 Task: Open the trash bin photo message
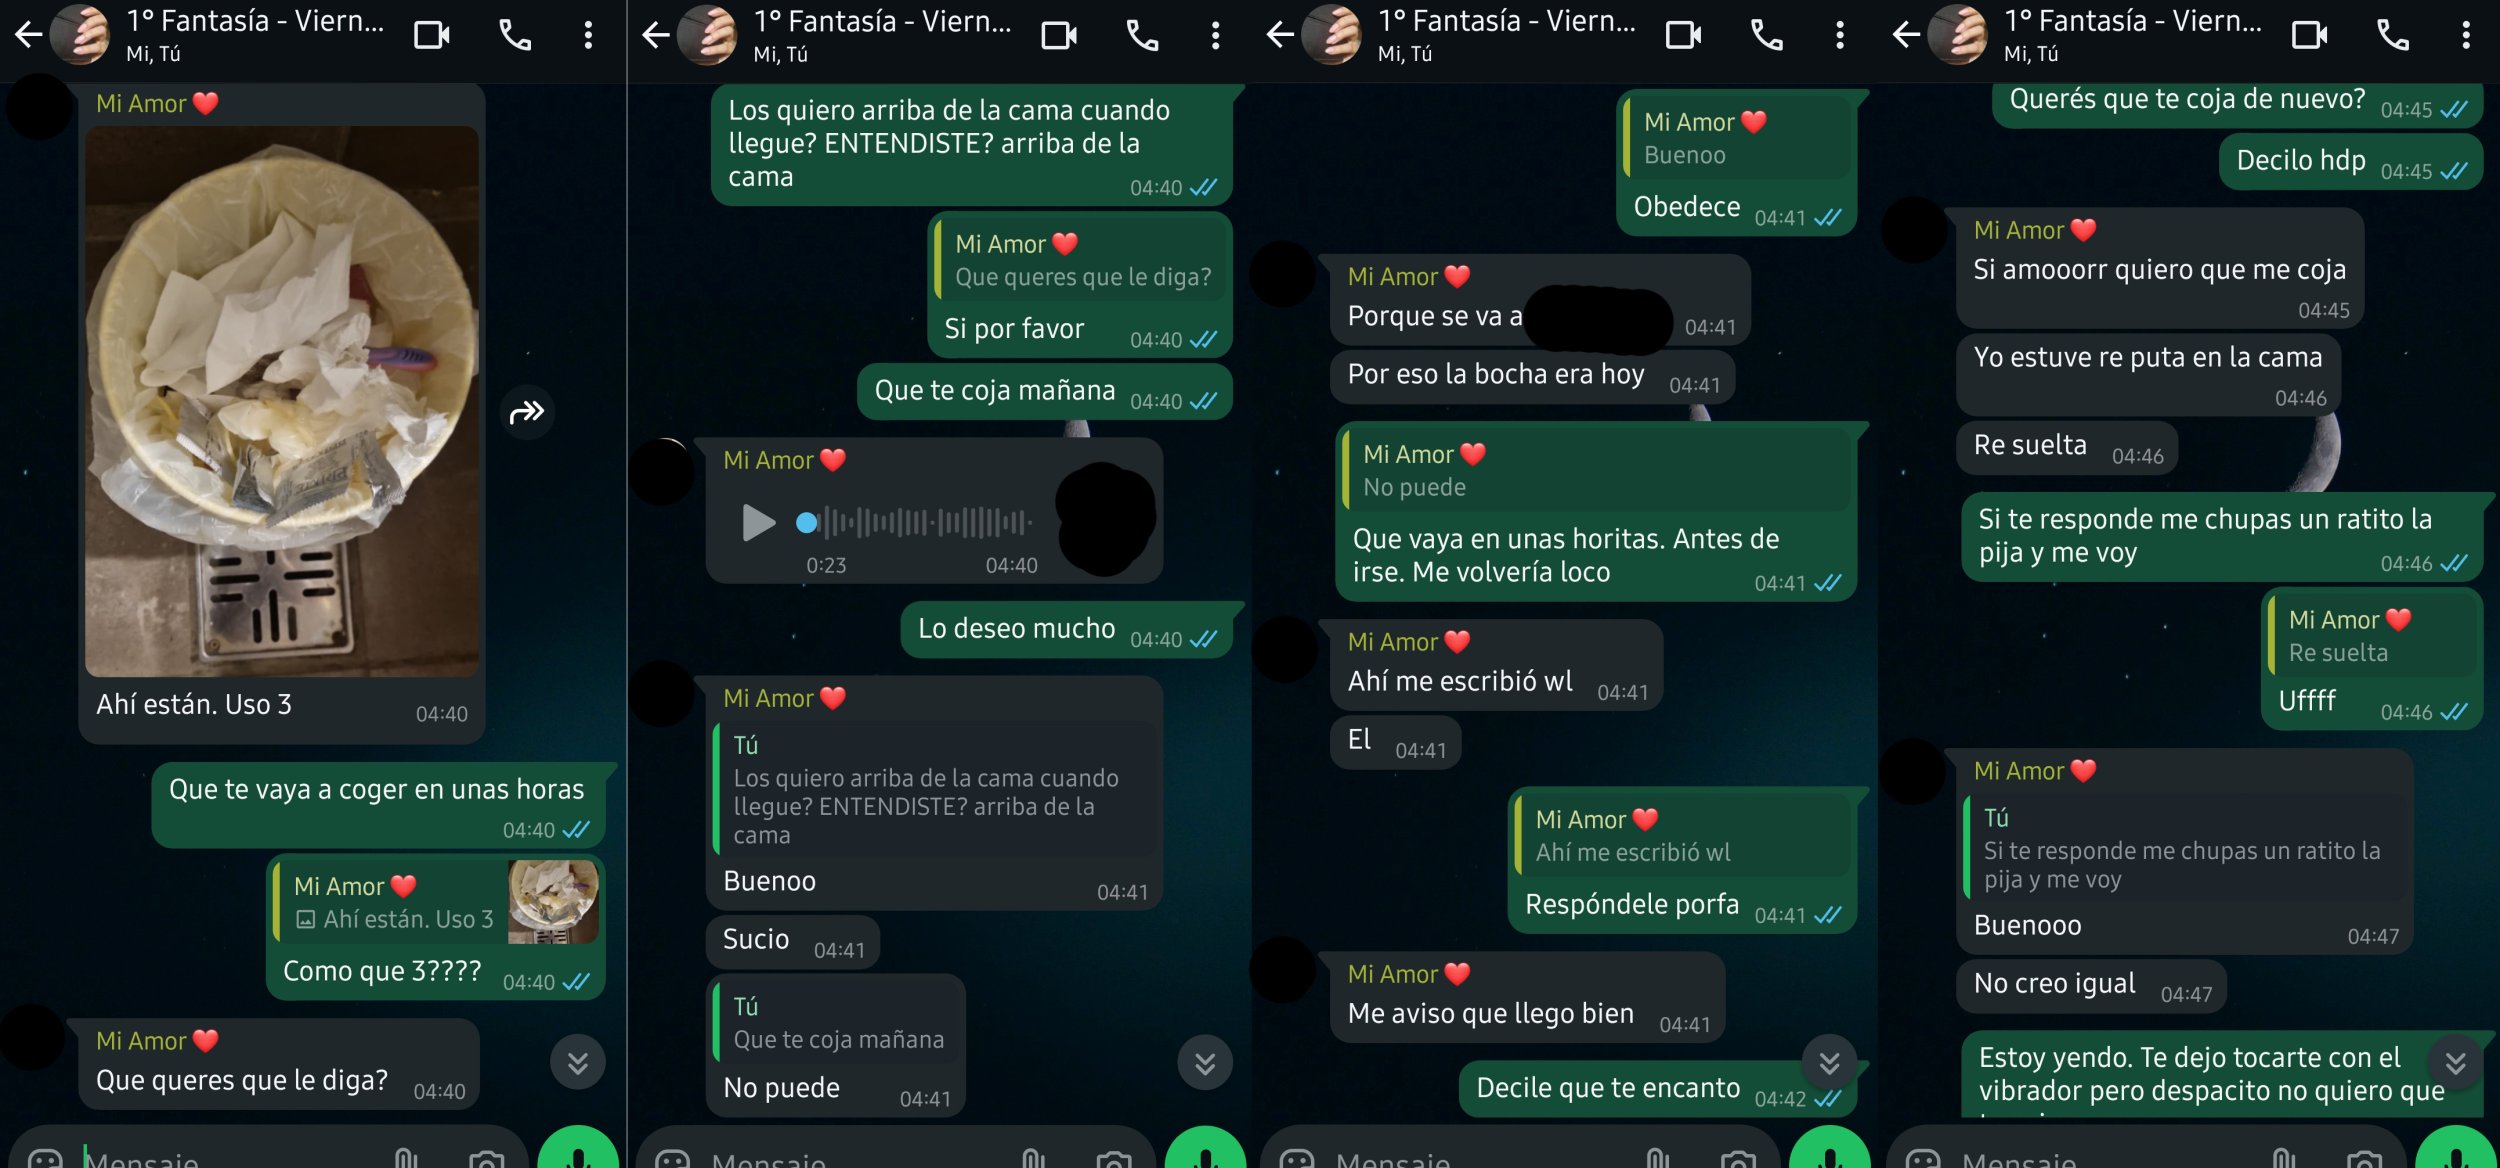(282, 401)
